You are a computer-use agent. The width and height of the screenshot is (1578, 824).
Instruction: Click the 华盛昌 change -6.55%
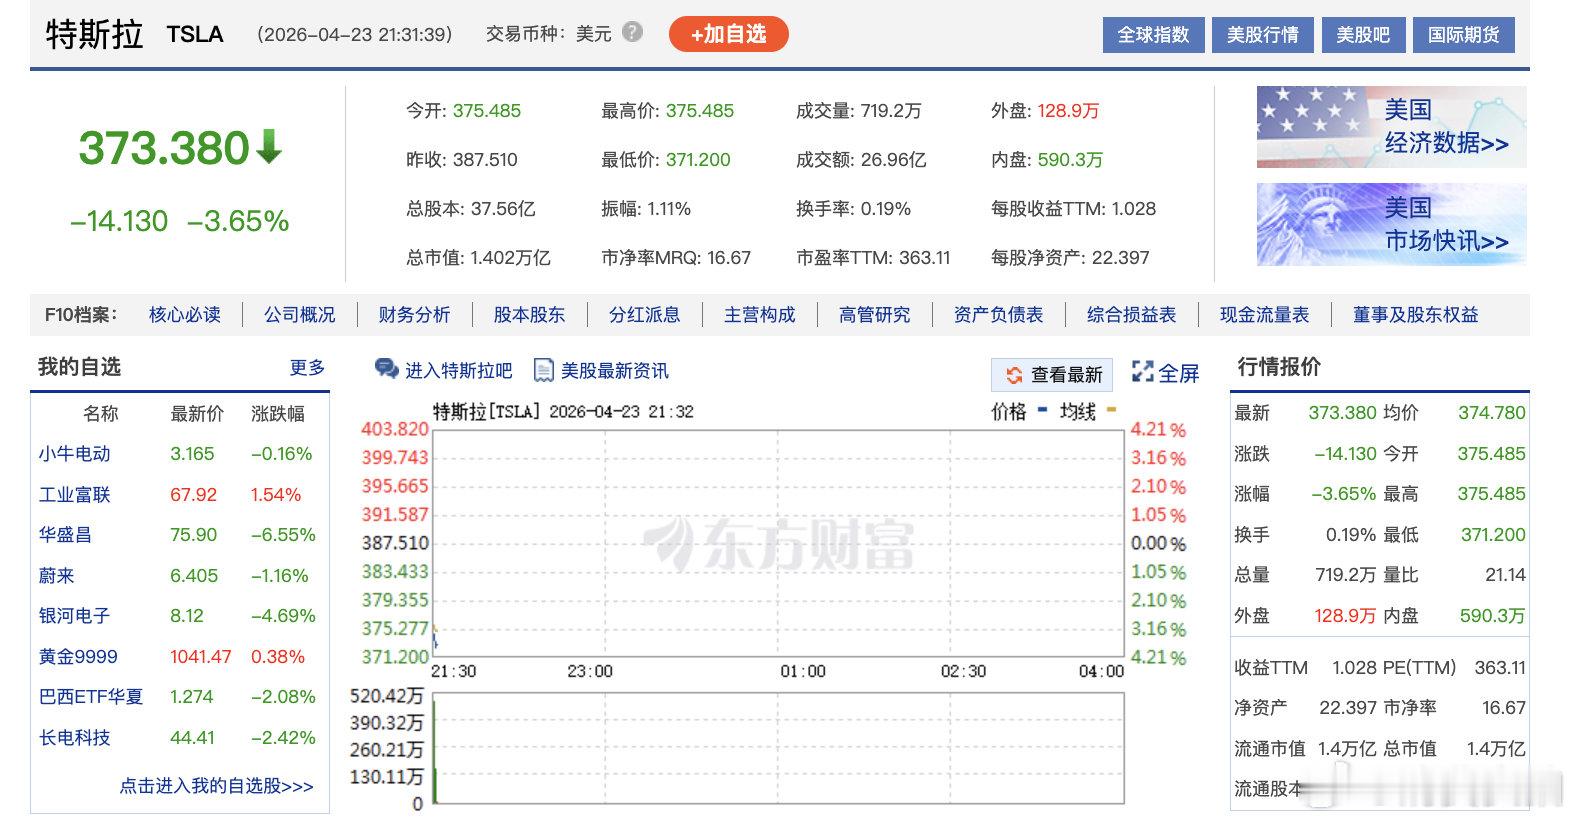[283, 535]
